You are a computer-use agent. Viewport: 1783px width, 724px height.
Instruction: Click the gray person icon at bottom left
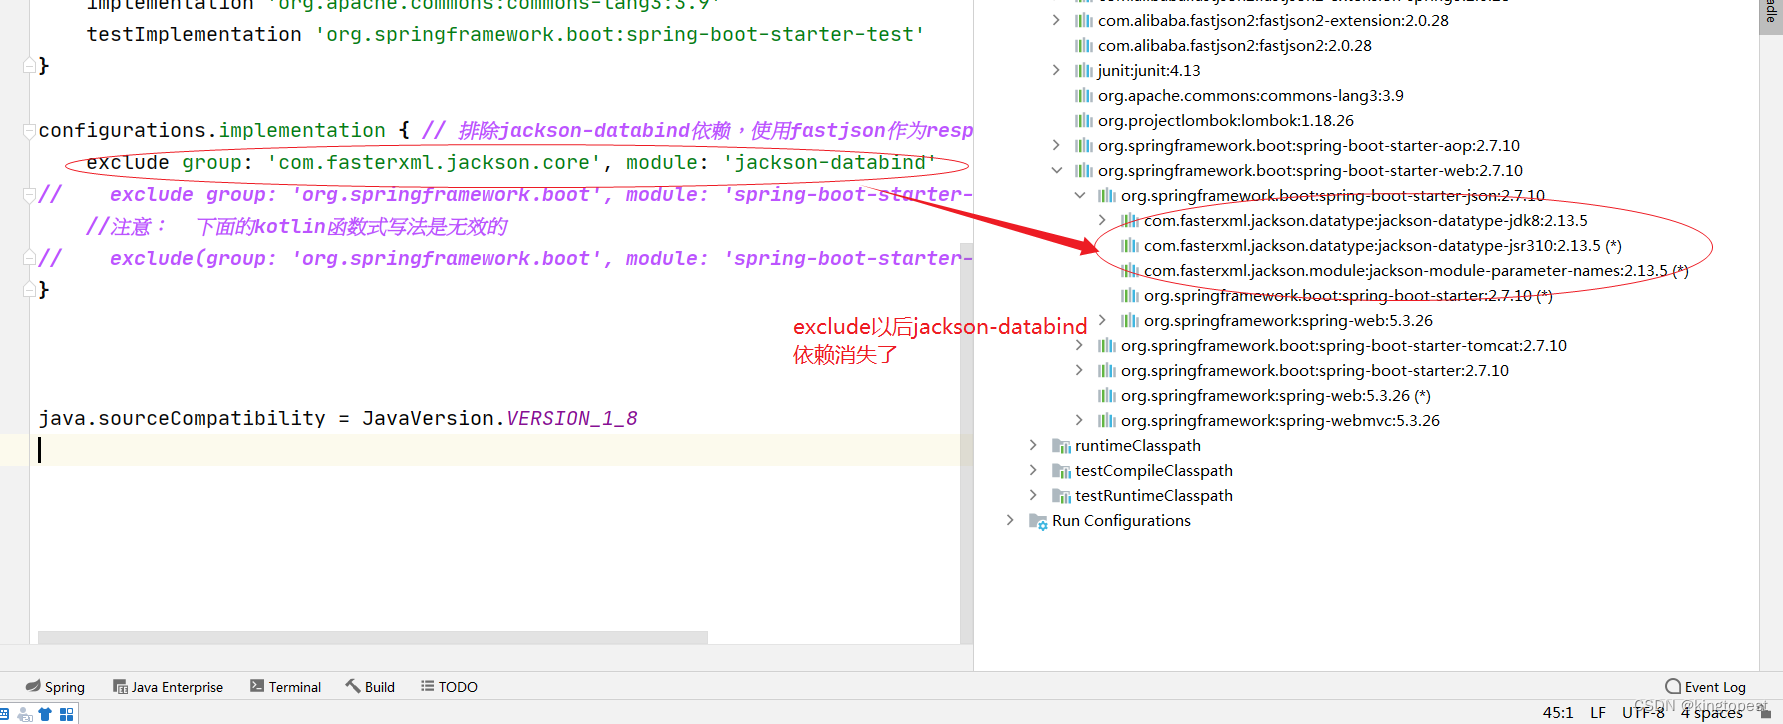(25, 714)
